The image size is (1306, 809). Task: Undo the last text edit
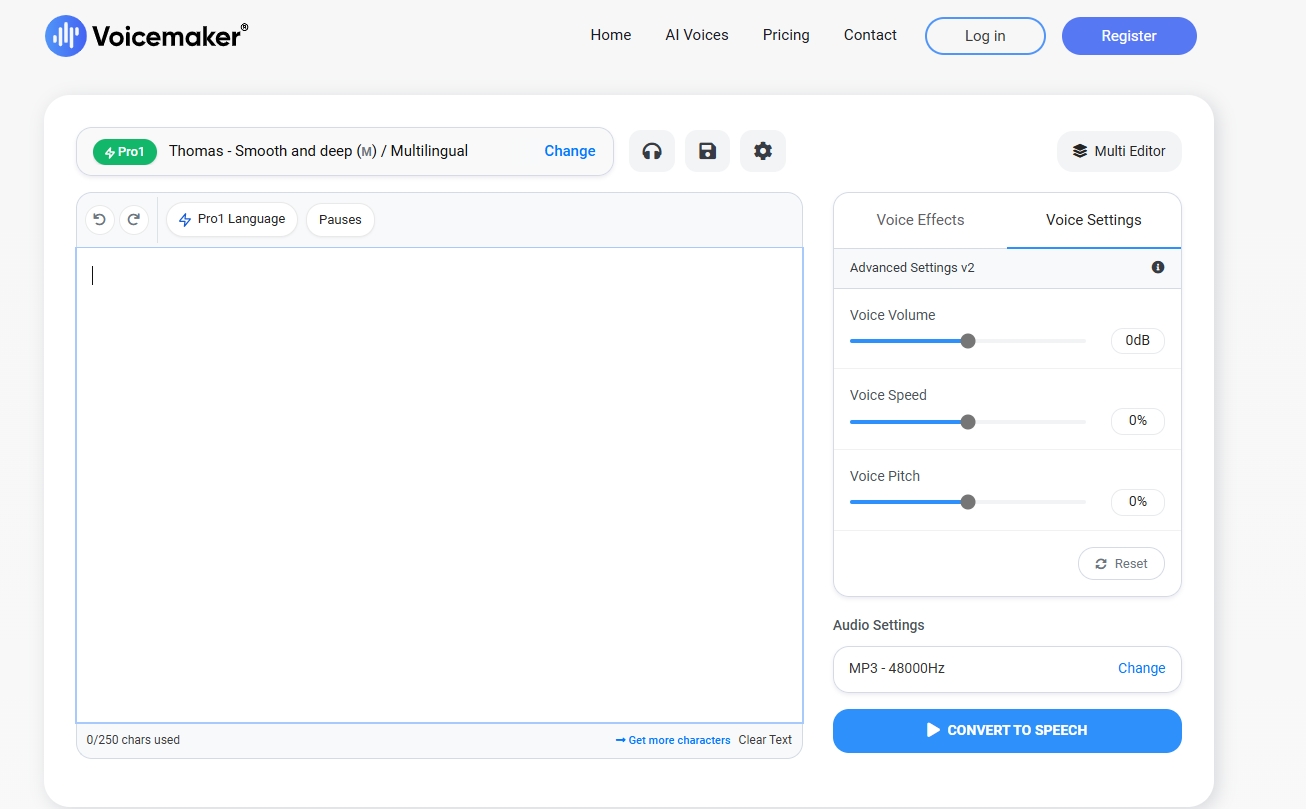tap(99, 220)
